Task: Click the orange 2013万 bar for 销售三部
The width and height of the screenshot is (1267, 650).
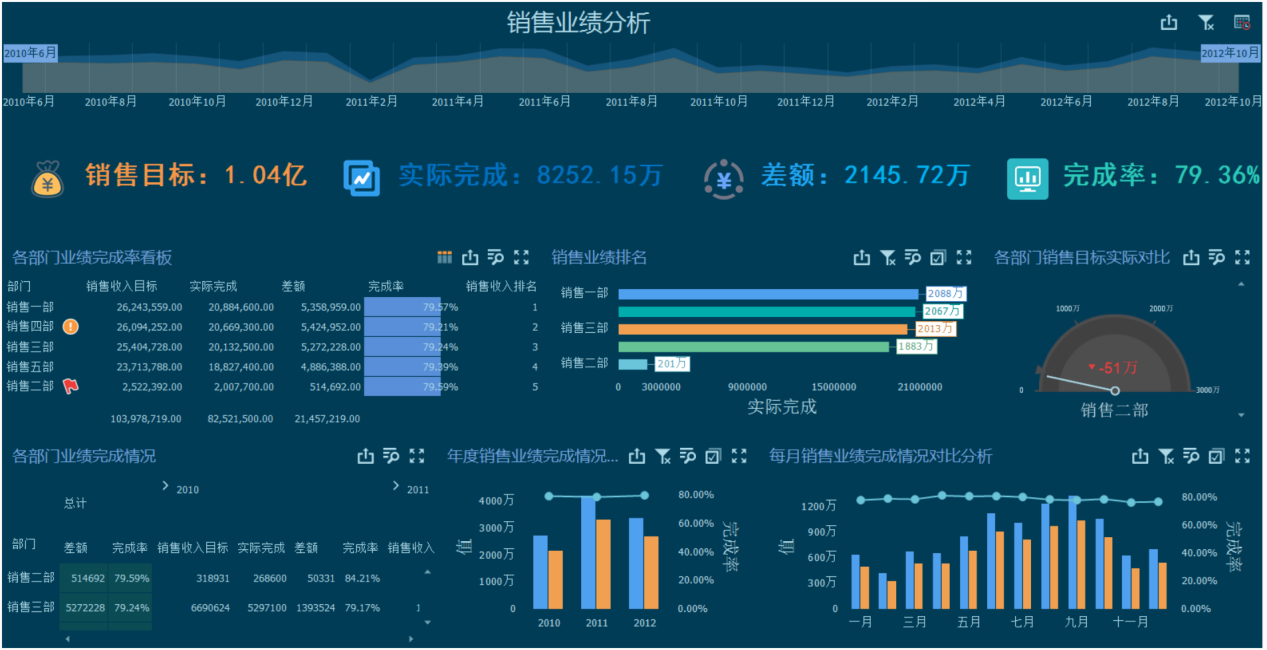Action: pyautogui.click(x=763, y=329)
